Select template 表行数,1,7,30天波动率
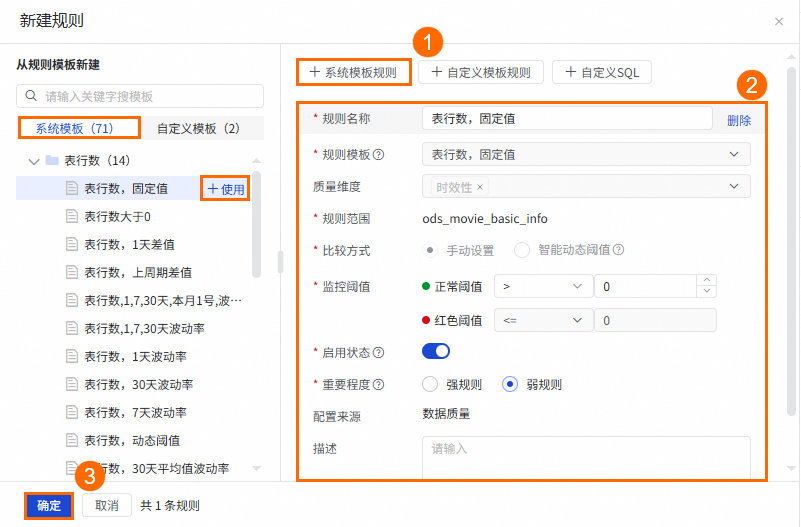 [144, 328]
